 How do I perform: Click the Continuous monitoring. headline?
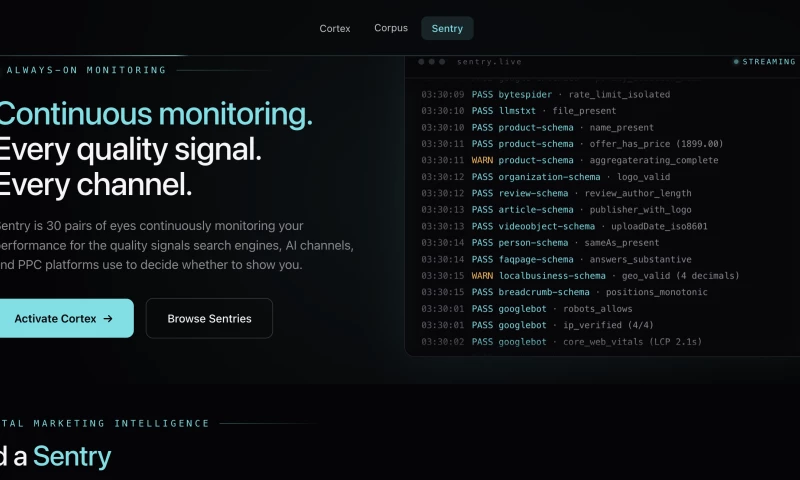pos(156,114)
